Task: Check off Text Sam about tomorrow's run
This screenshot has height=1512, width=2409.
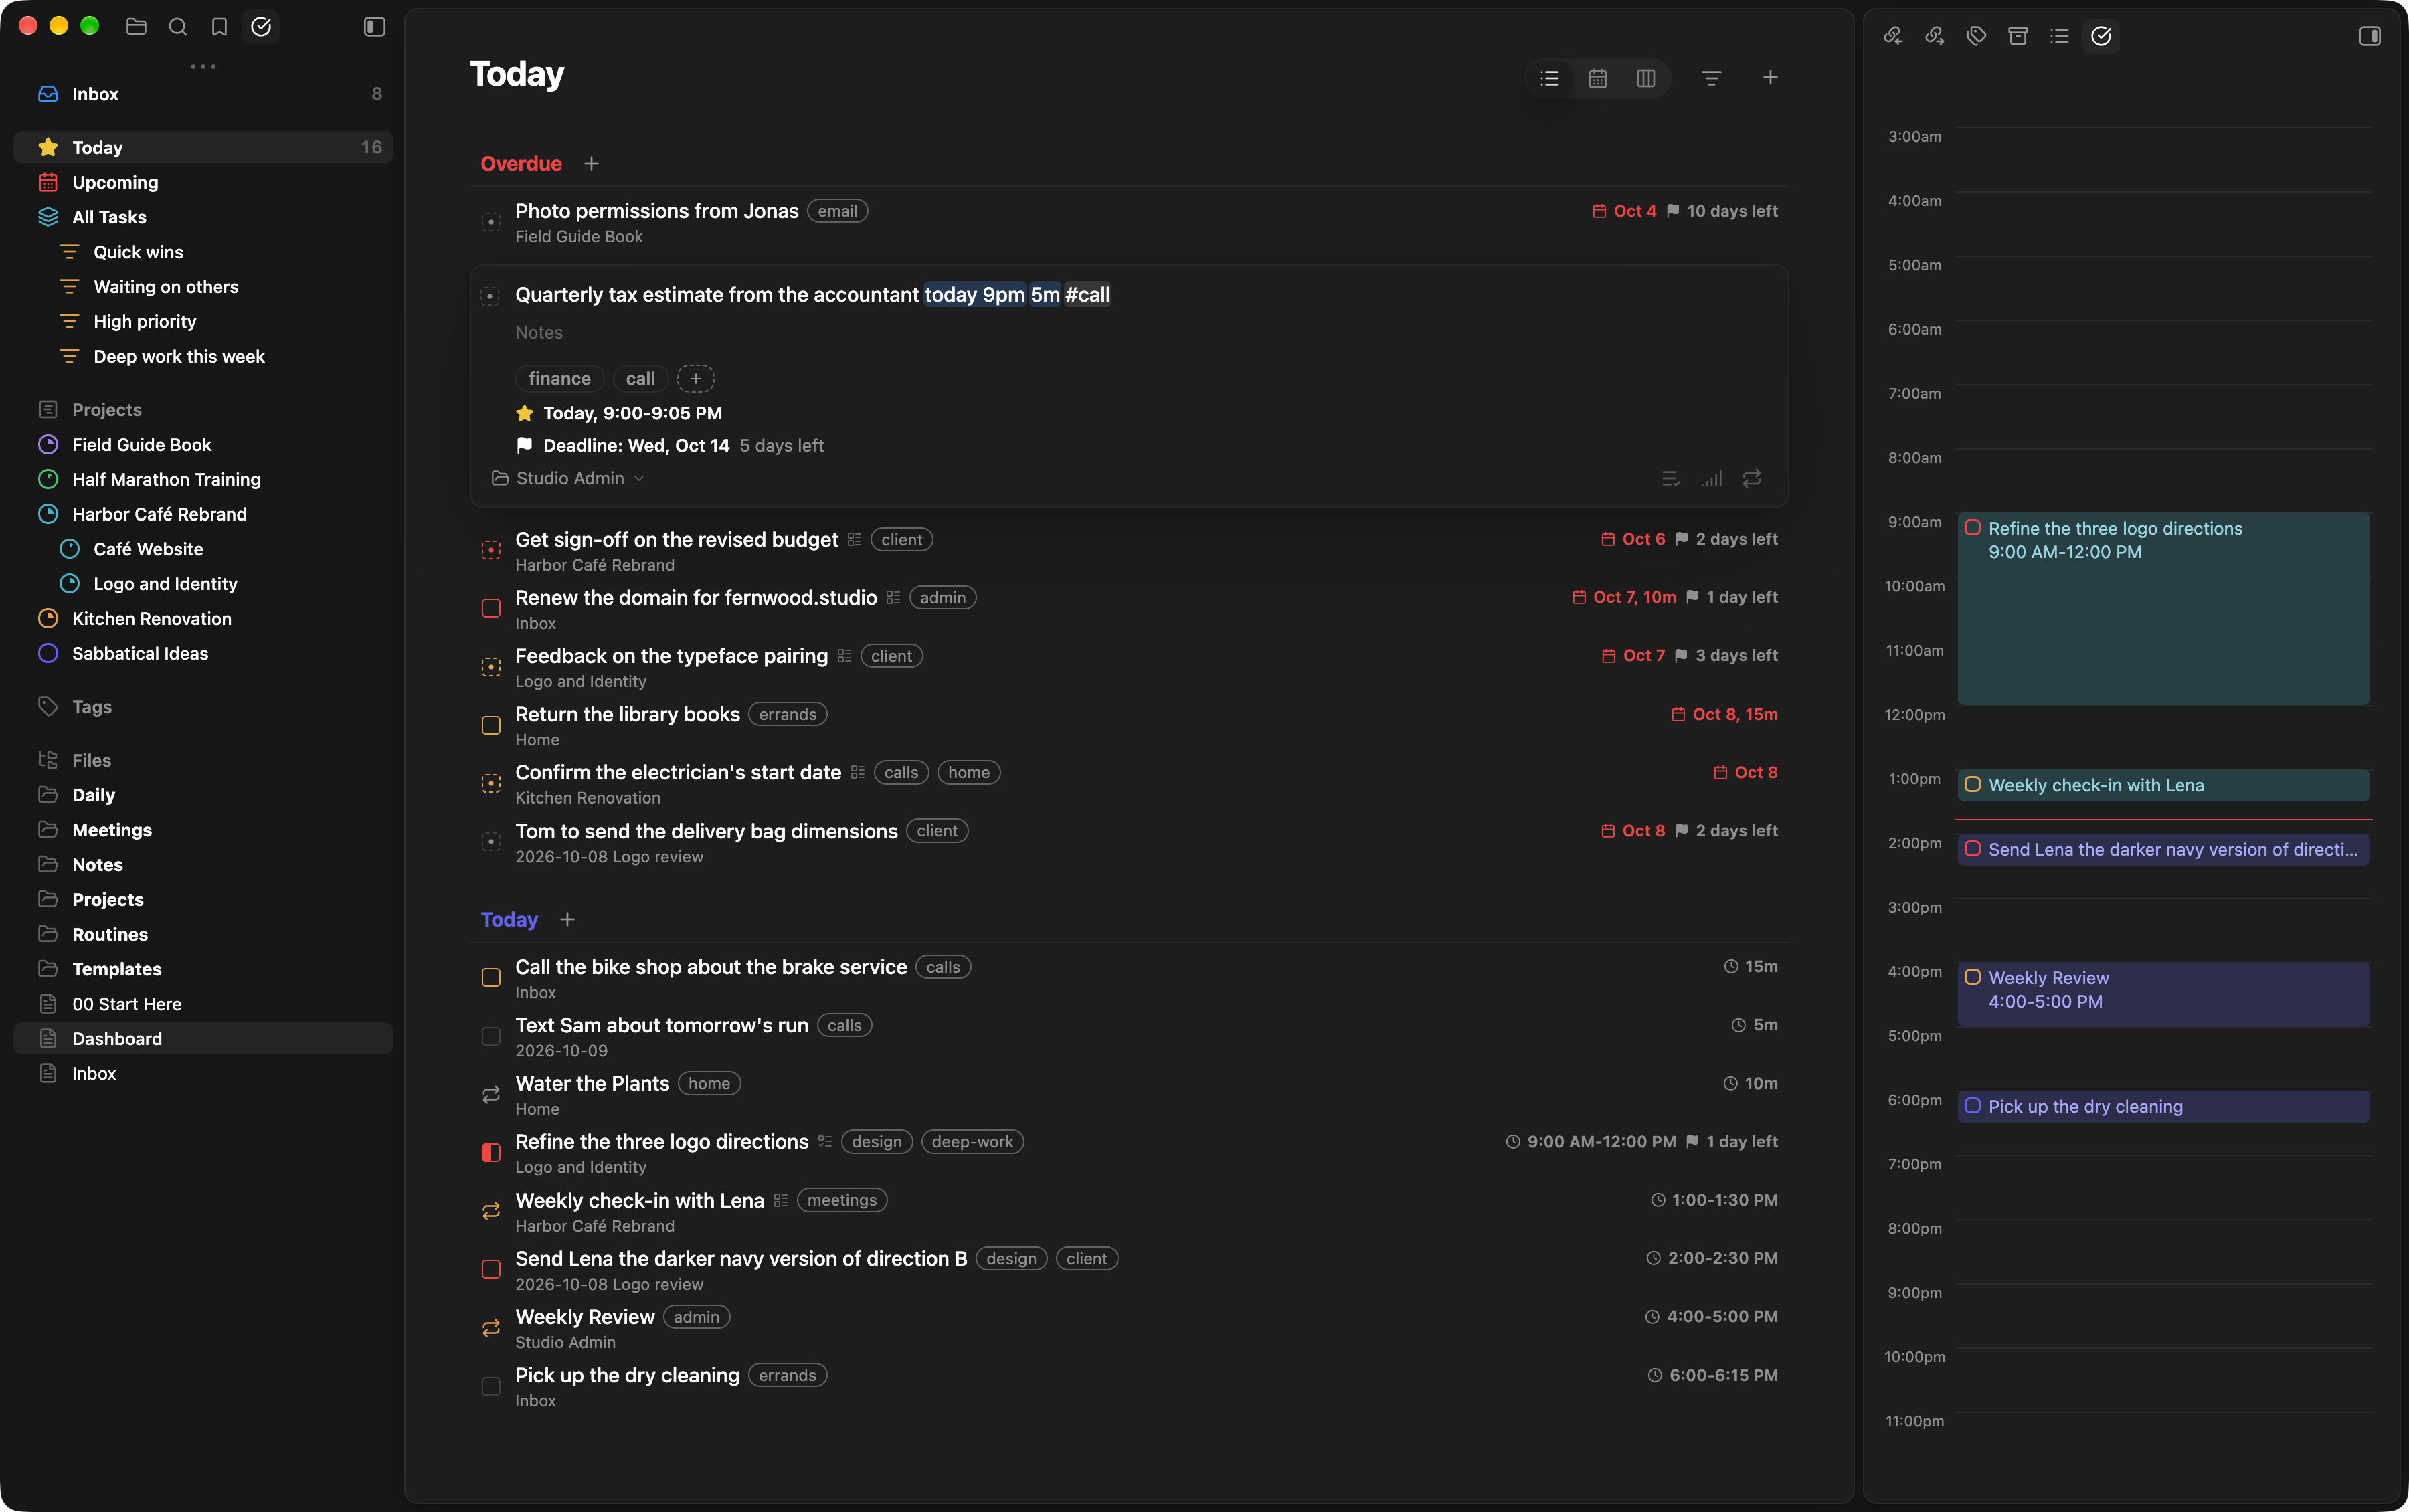Action: pyautogui.click(x=491, y=1036)
